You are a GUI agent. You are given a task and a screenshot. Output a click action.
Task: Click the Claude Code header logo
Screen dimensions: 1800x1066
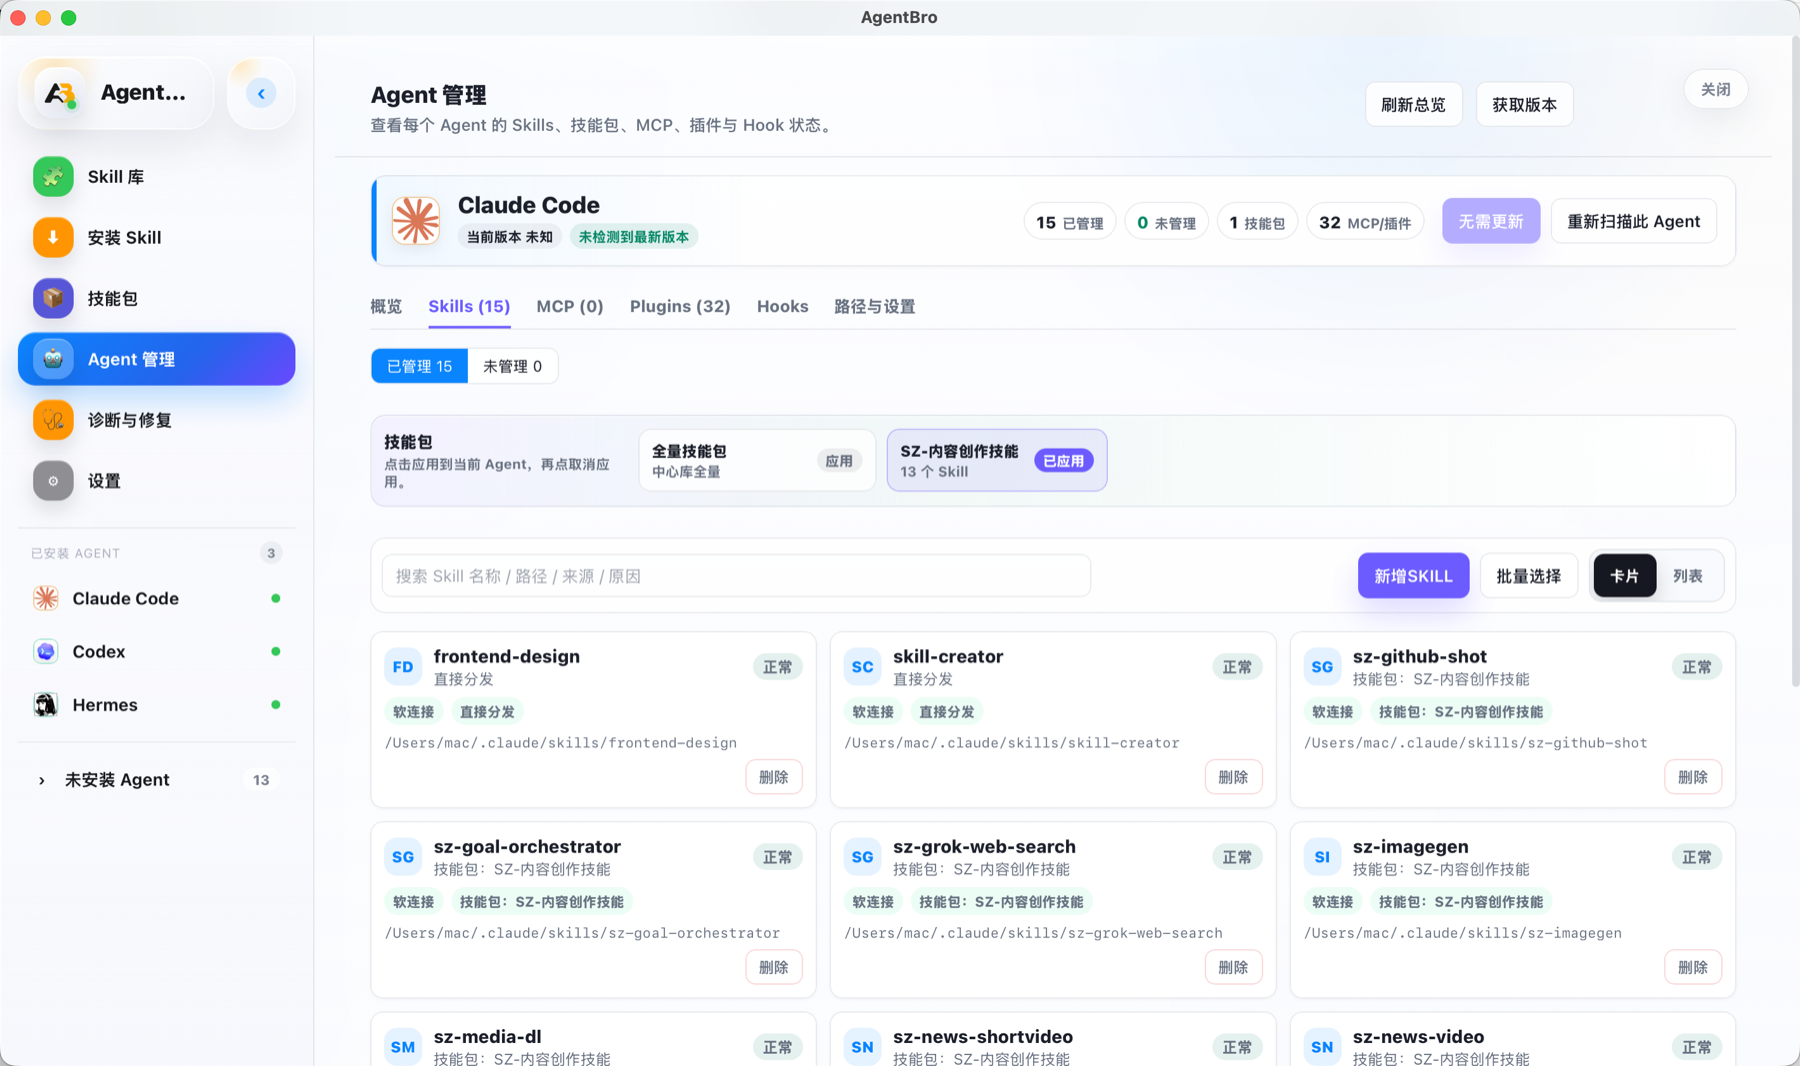coord(416,221)
